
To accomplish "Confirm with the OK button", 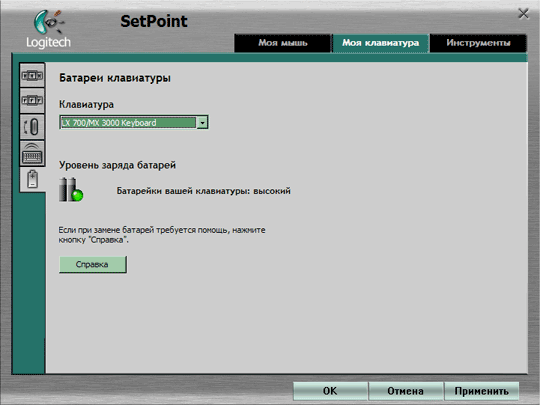I will click(330, 391).
